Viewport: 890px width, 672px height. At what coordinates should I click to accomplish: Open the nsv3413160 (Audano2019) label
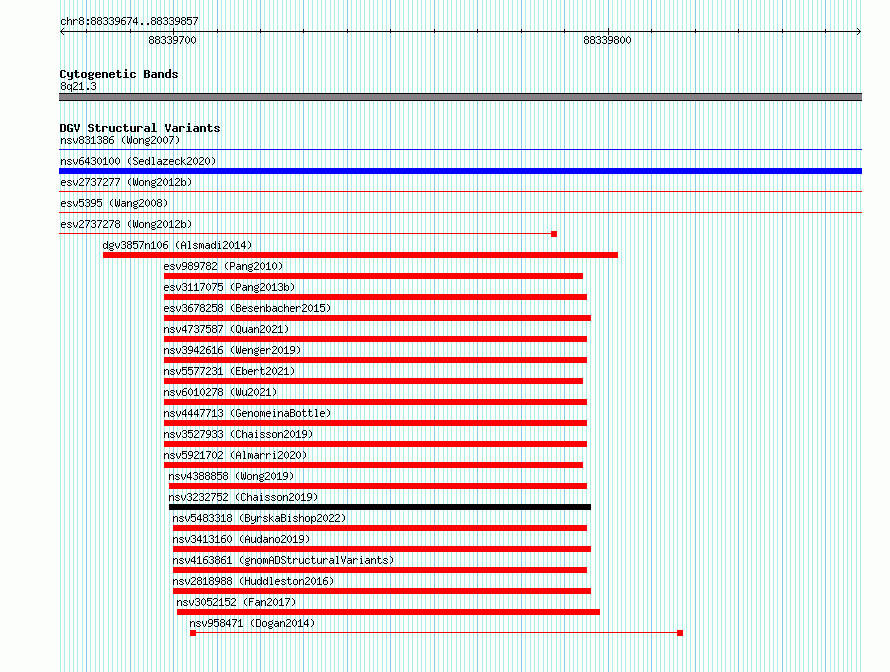point(241,539)
